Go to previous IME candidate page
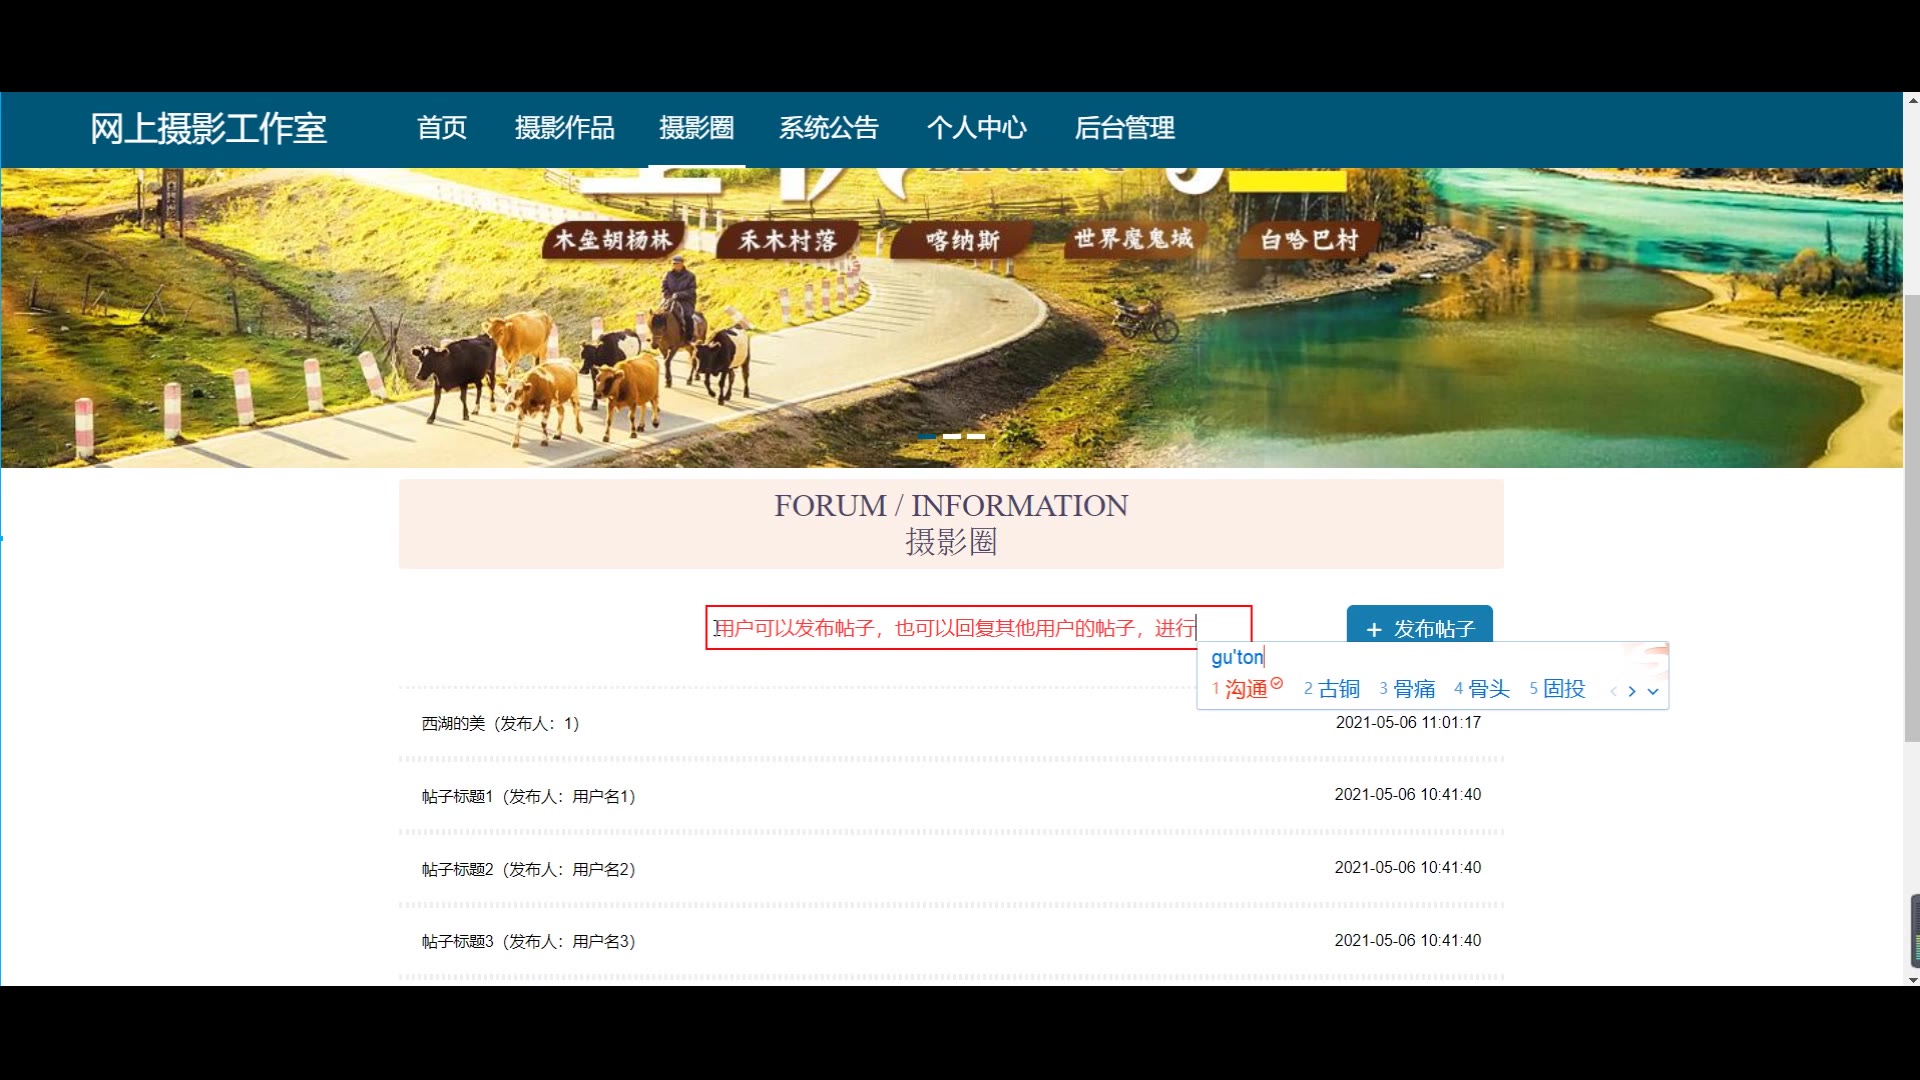Viewport: 1920px width, 1080px height. coord(1613,691)
